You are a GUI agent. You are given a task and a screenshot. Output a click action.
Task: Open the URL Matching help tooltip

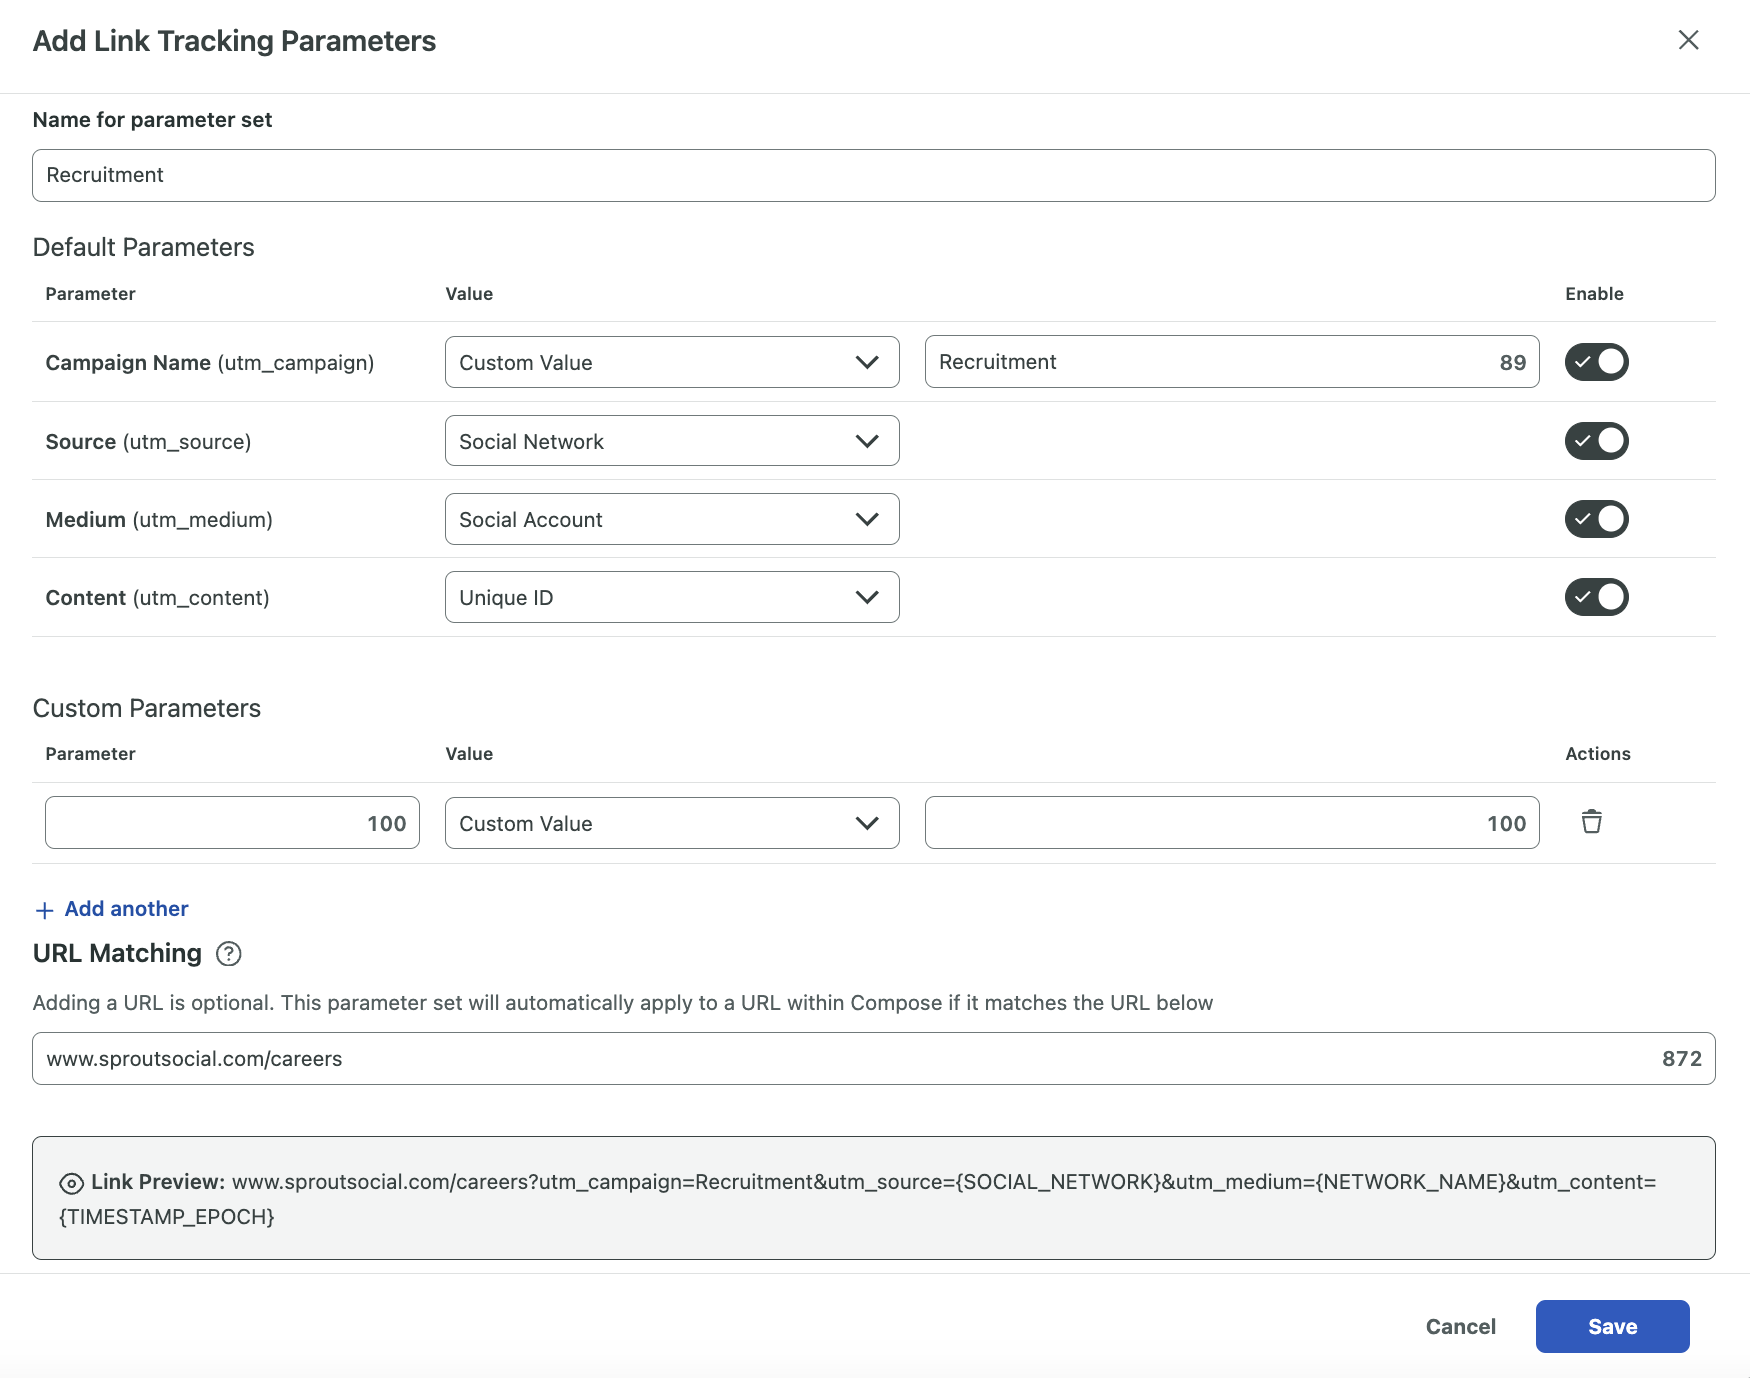click(228, 954)
